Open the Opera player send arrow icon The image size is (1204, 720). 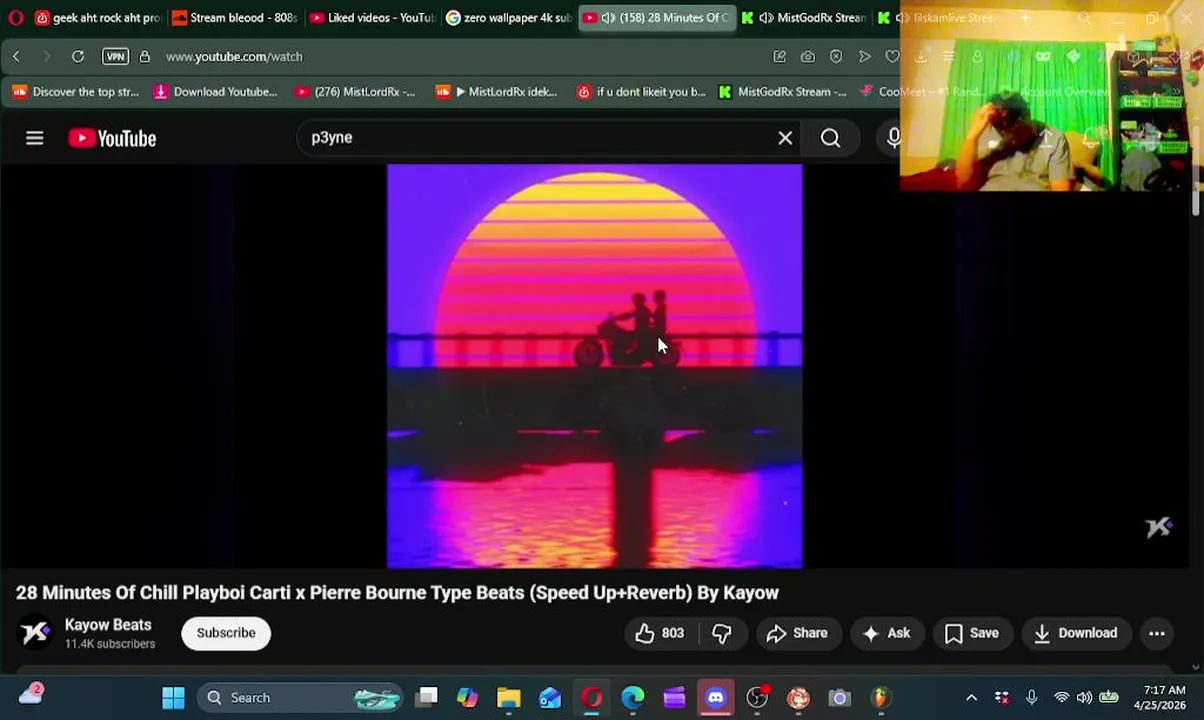tap(864, 57)
